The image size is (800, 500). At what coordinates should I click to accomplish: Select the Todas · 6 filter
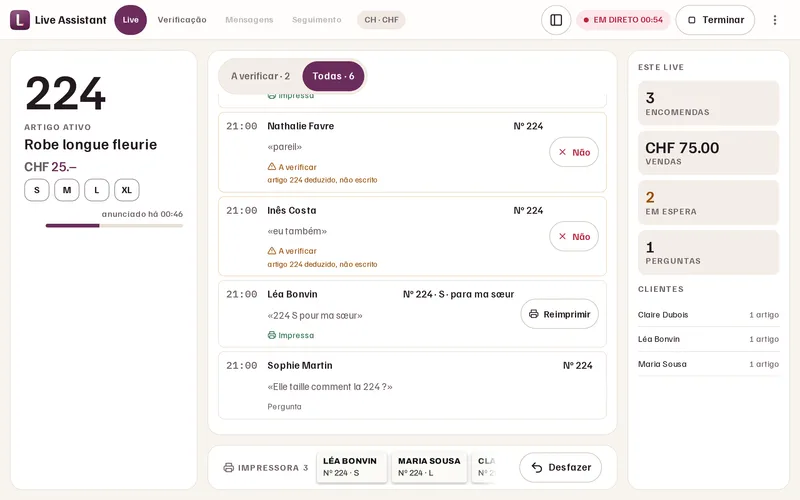click(333, 76)
